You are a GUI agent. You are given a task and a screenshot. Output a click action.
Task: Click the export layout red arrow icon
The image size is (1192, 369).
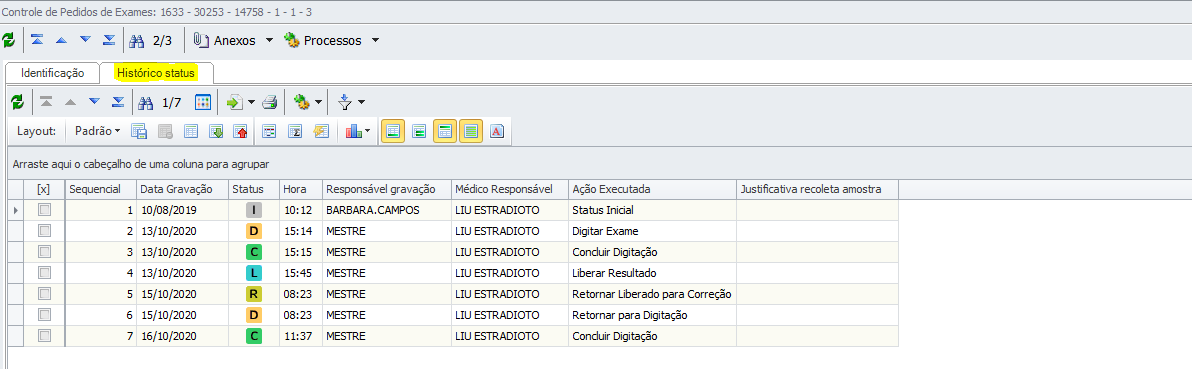(242, 132)
